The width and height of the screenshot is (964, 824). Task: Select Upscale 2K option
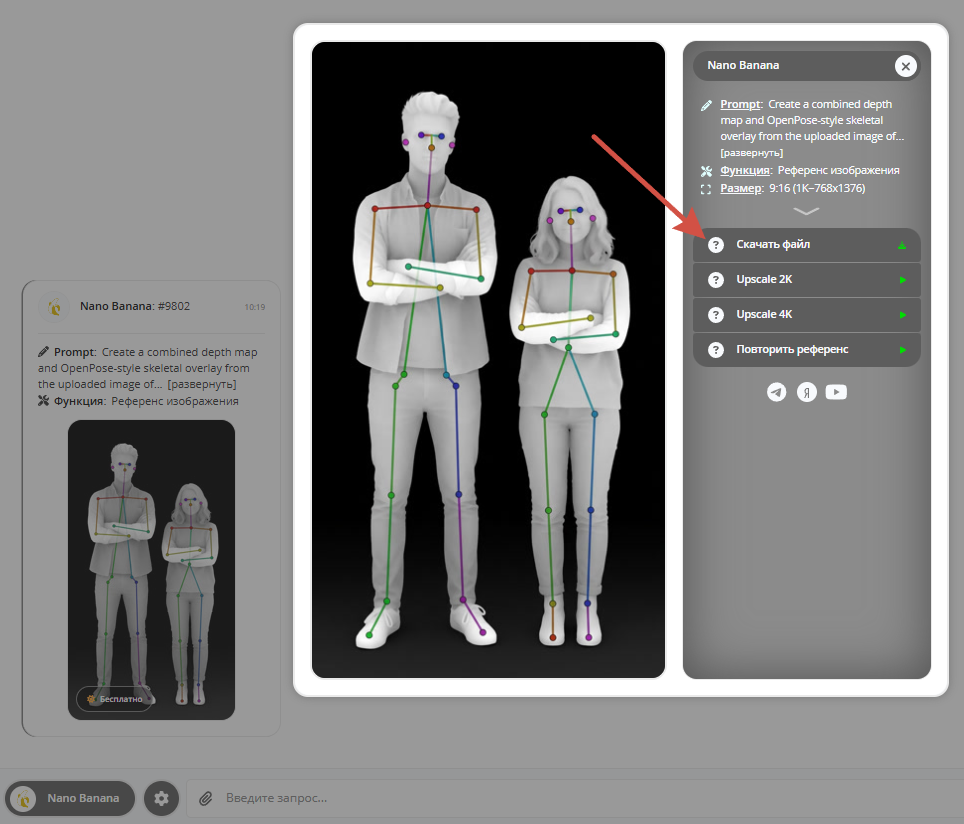(x=807, y=280)
